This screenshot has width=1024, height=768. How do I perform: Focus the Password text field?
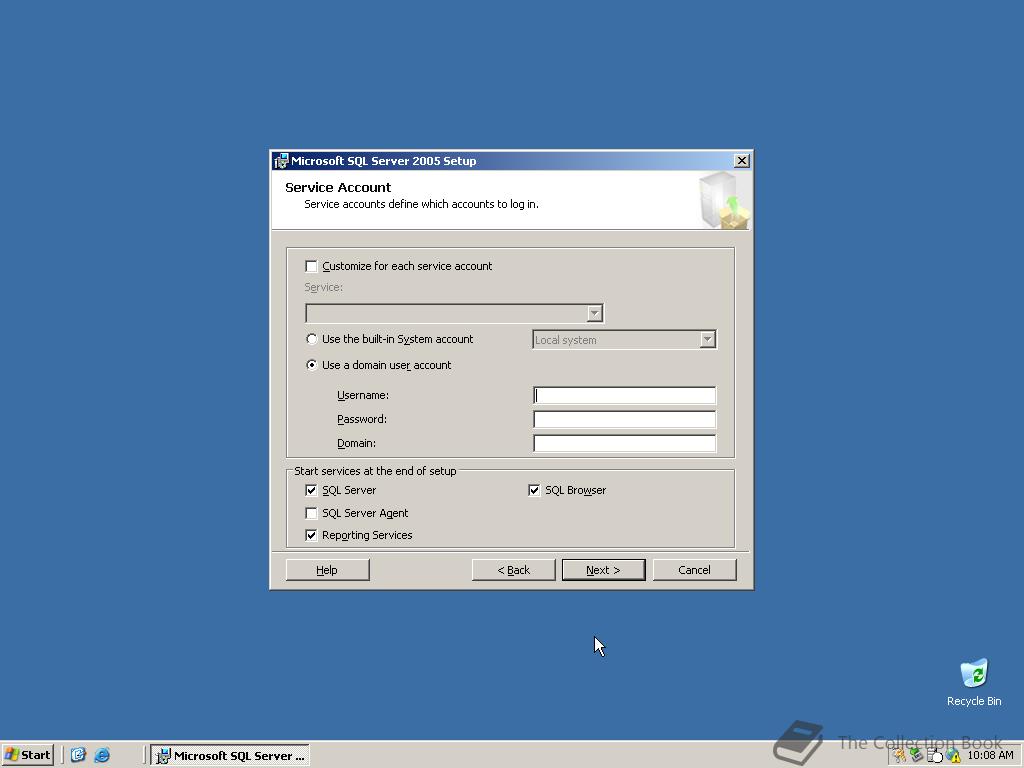pos(624,419)
